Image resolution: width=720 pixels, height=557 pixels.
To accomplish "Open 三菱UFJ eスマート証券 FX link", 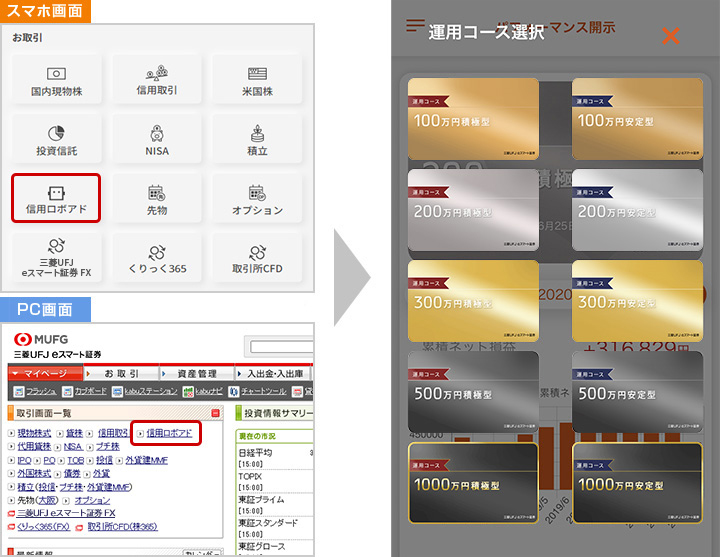I will (x=66, y=513).
